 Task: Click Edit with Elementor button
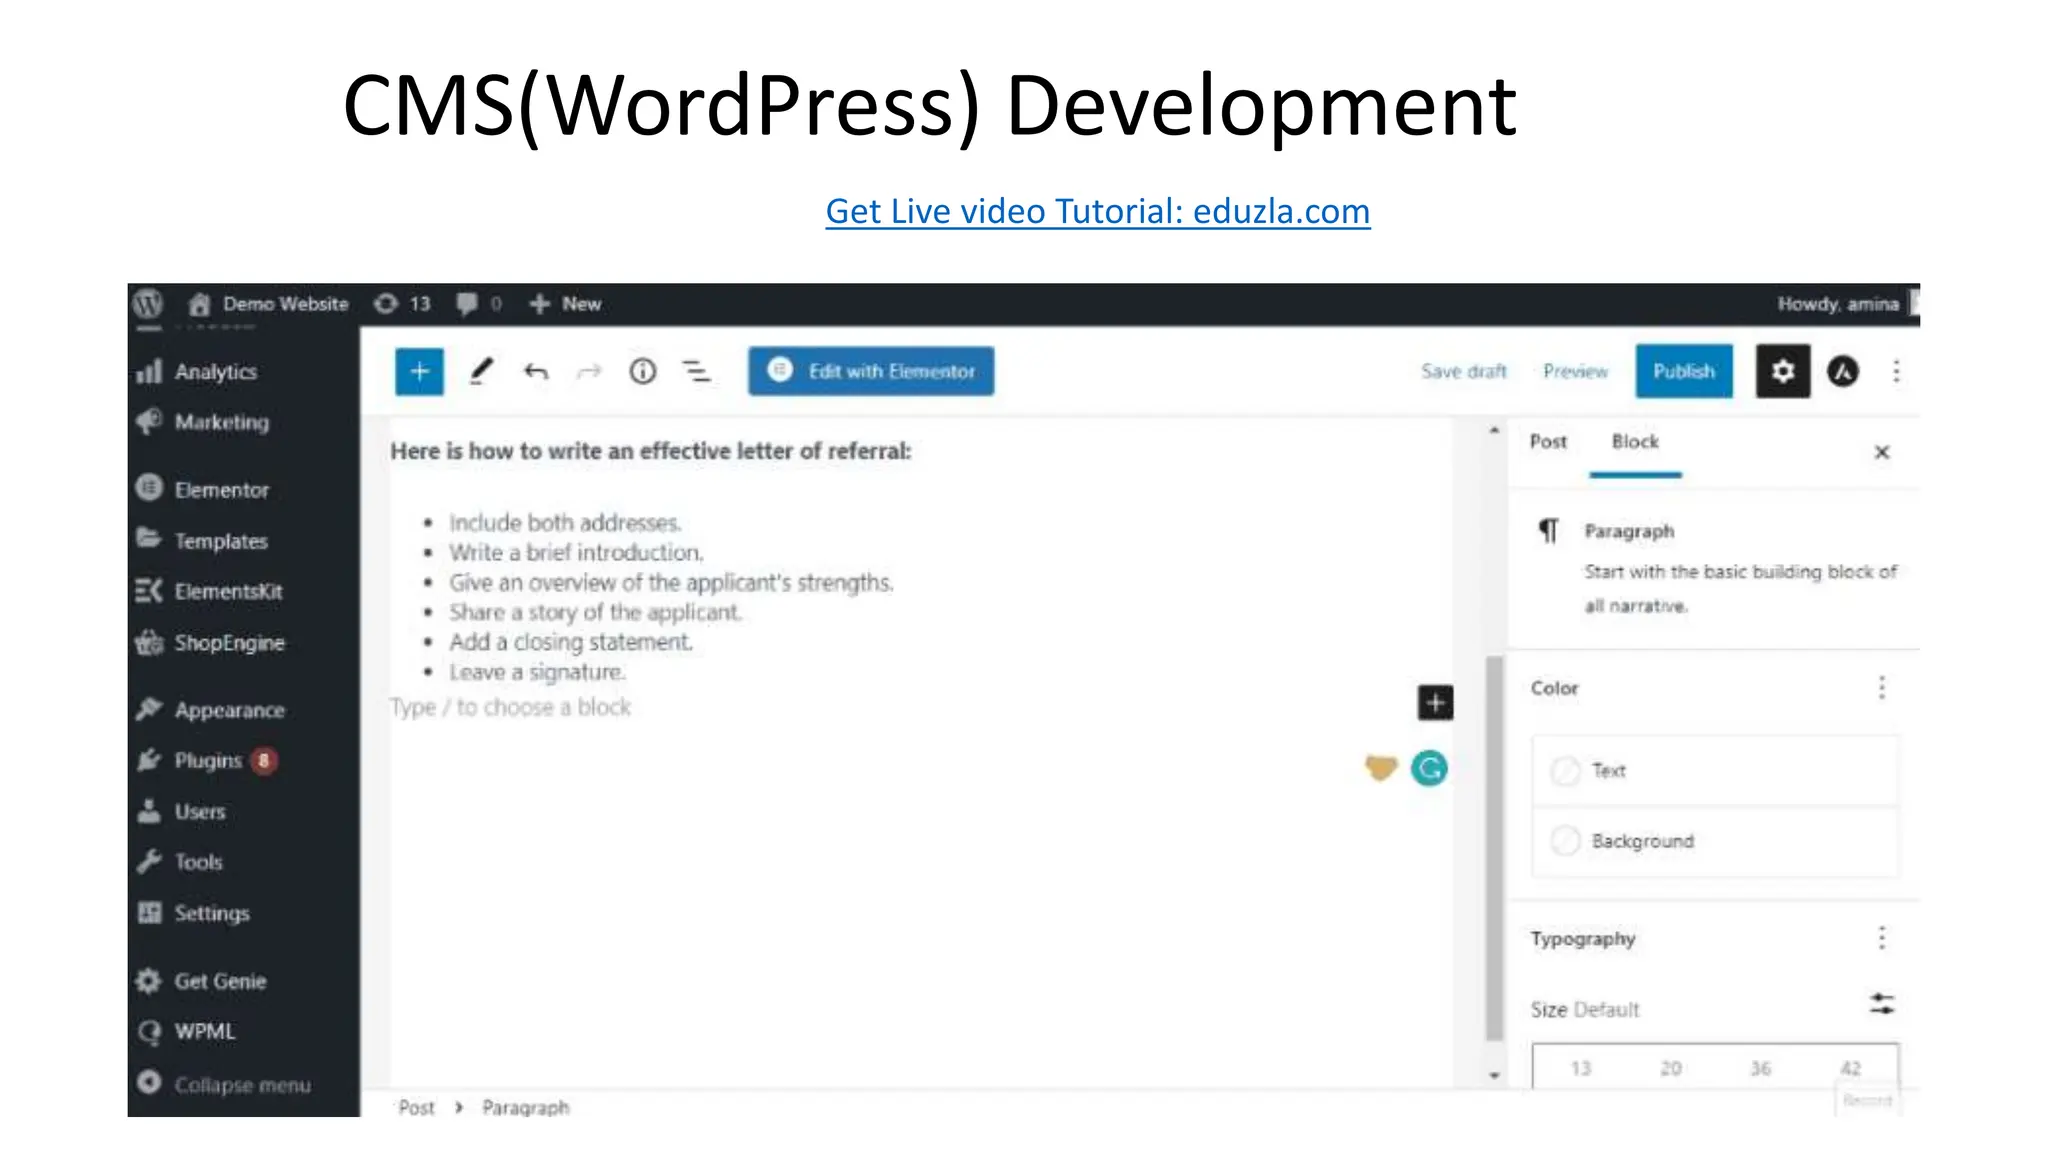tap(871, 371)
